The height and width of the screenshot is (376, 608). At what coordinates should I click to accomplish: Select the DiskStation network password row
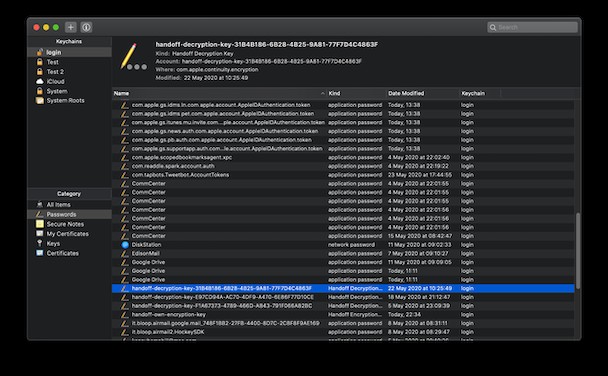pyautogui.click(x=343, y=245)
